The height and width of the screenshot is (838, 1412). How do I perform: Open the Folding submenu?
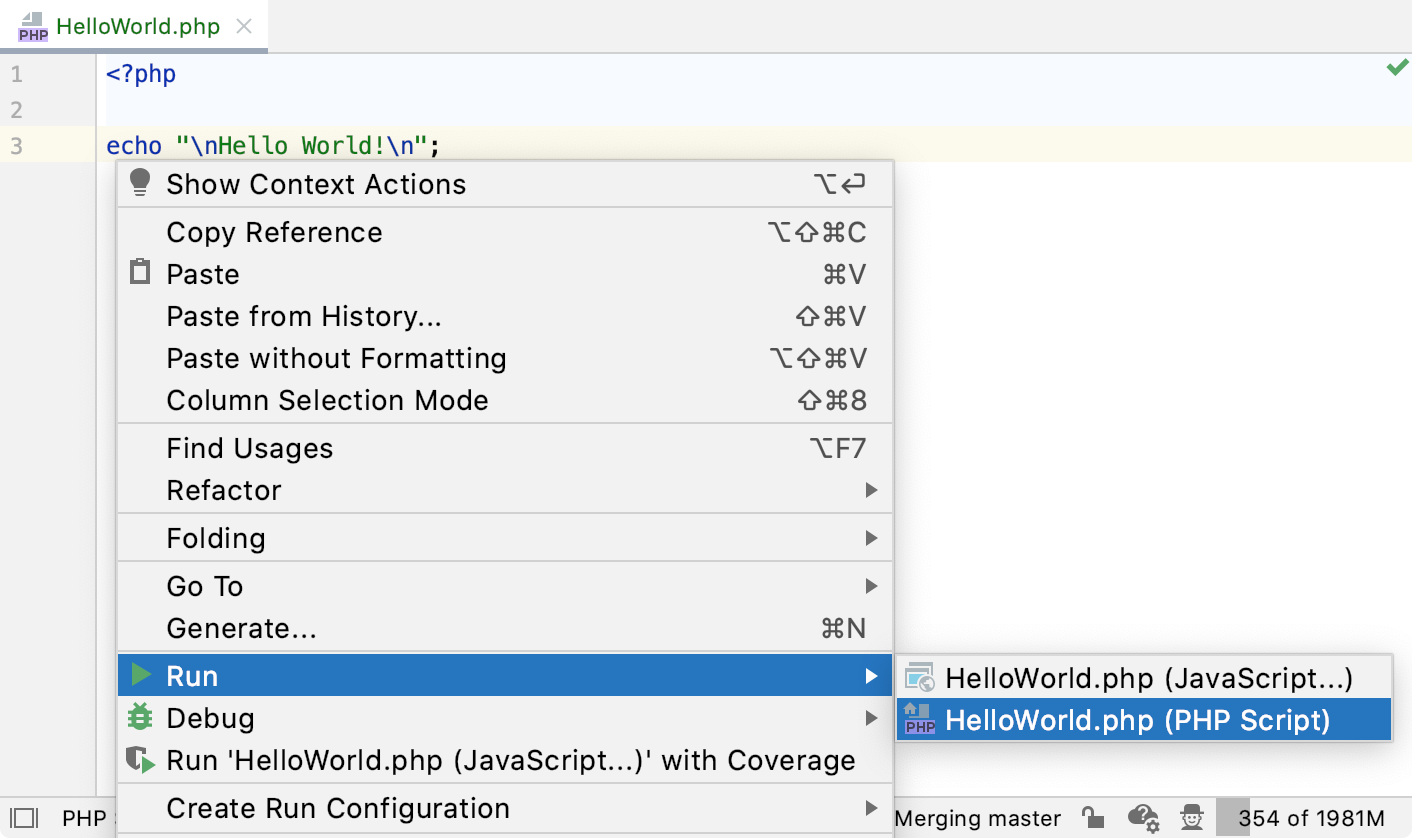click(x=505, y=538)
